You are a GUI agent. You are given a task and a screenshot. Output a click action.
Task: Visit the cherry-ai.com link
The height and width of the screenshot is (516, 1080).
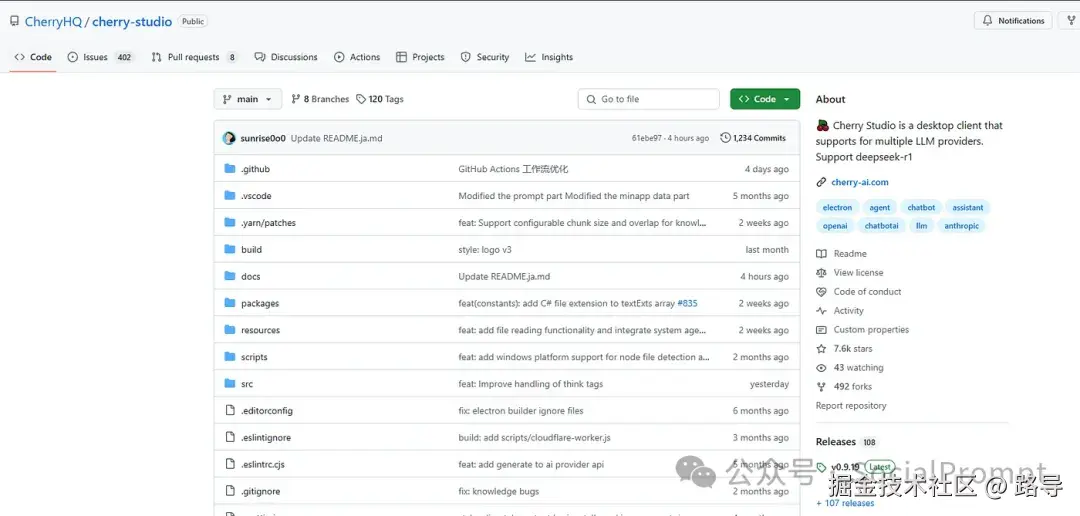(x=860, y=183)
